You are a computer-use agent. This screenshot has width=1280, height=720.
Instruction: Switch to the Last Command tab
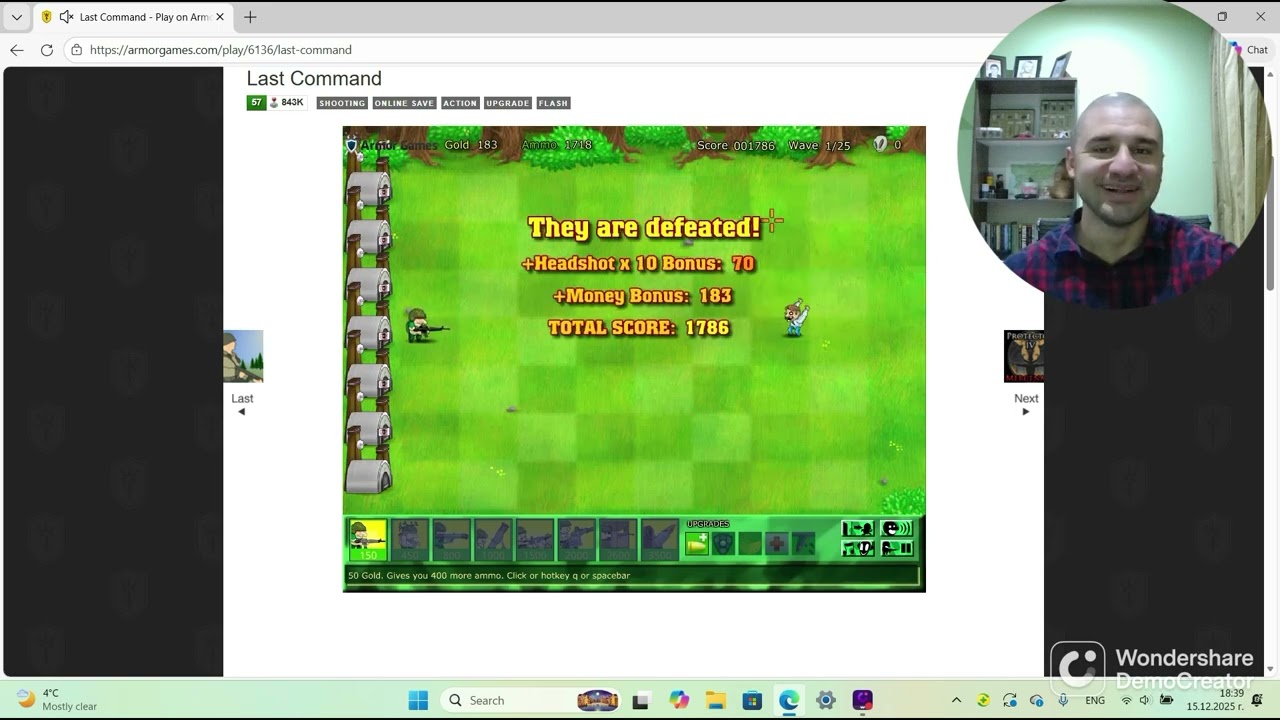point(134,17)
